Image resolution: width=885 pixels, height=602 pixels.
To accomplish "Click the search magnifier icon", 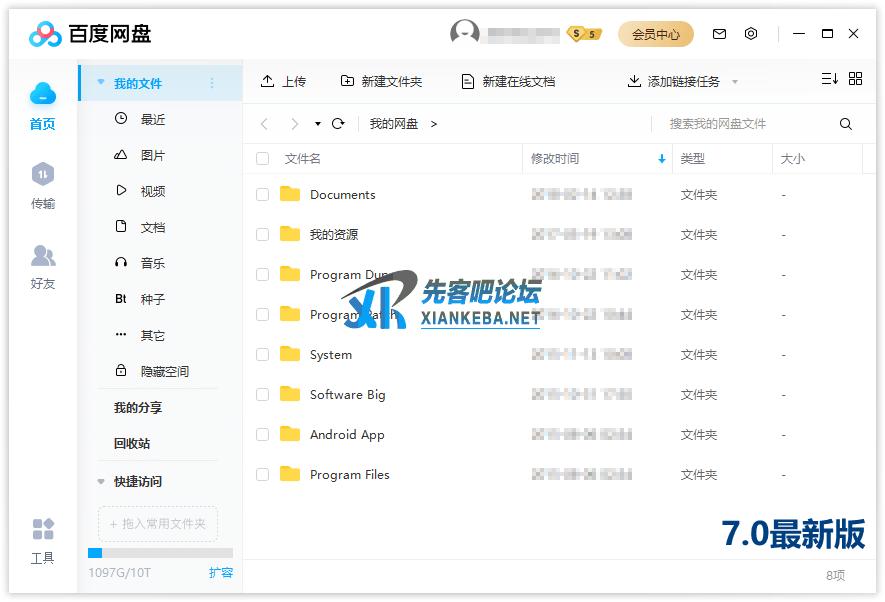I will pos(846,124).
